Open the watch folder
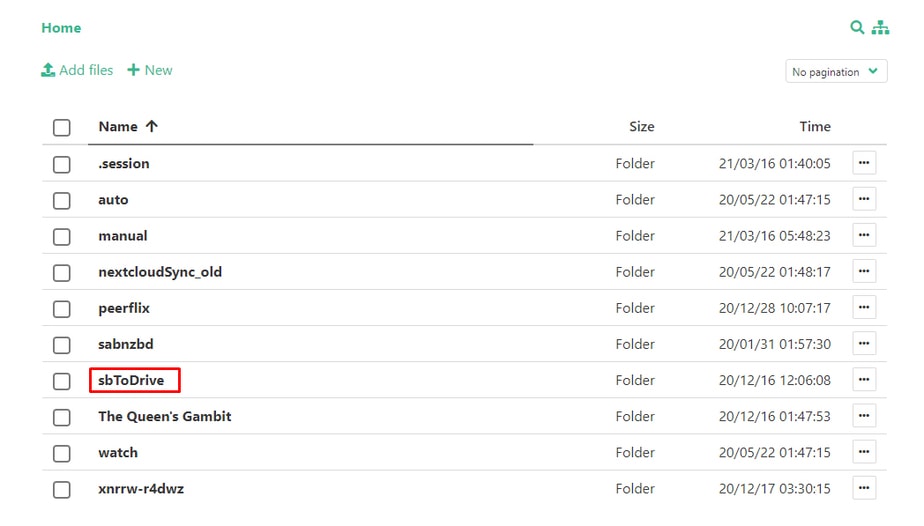Image resolution: width=924 pixels, height=526 pixels. 118,453
